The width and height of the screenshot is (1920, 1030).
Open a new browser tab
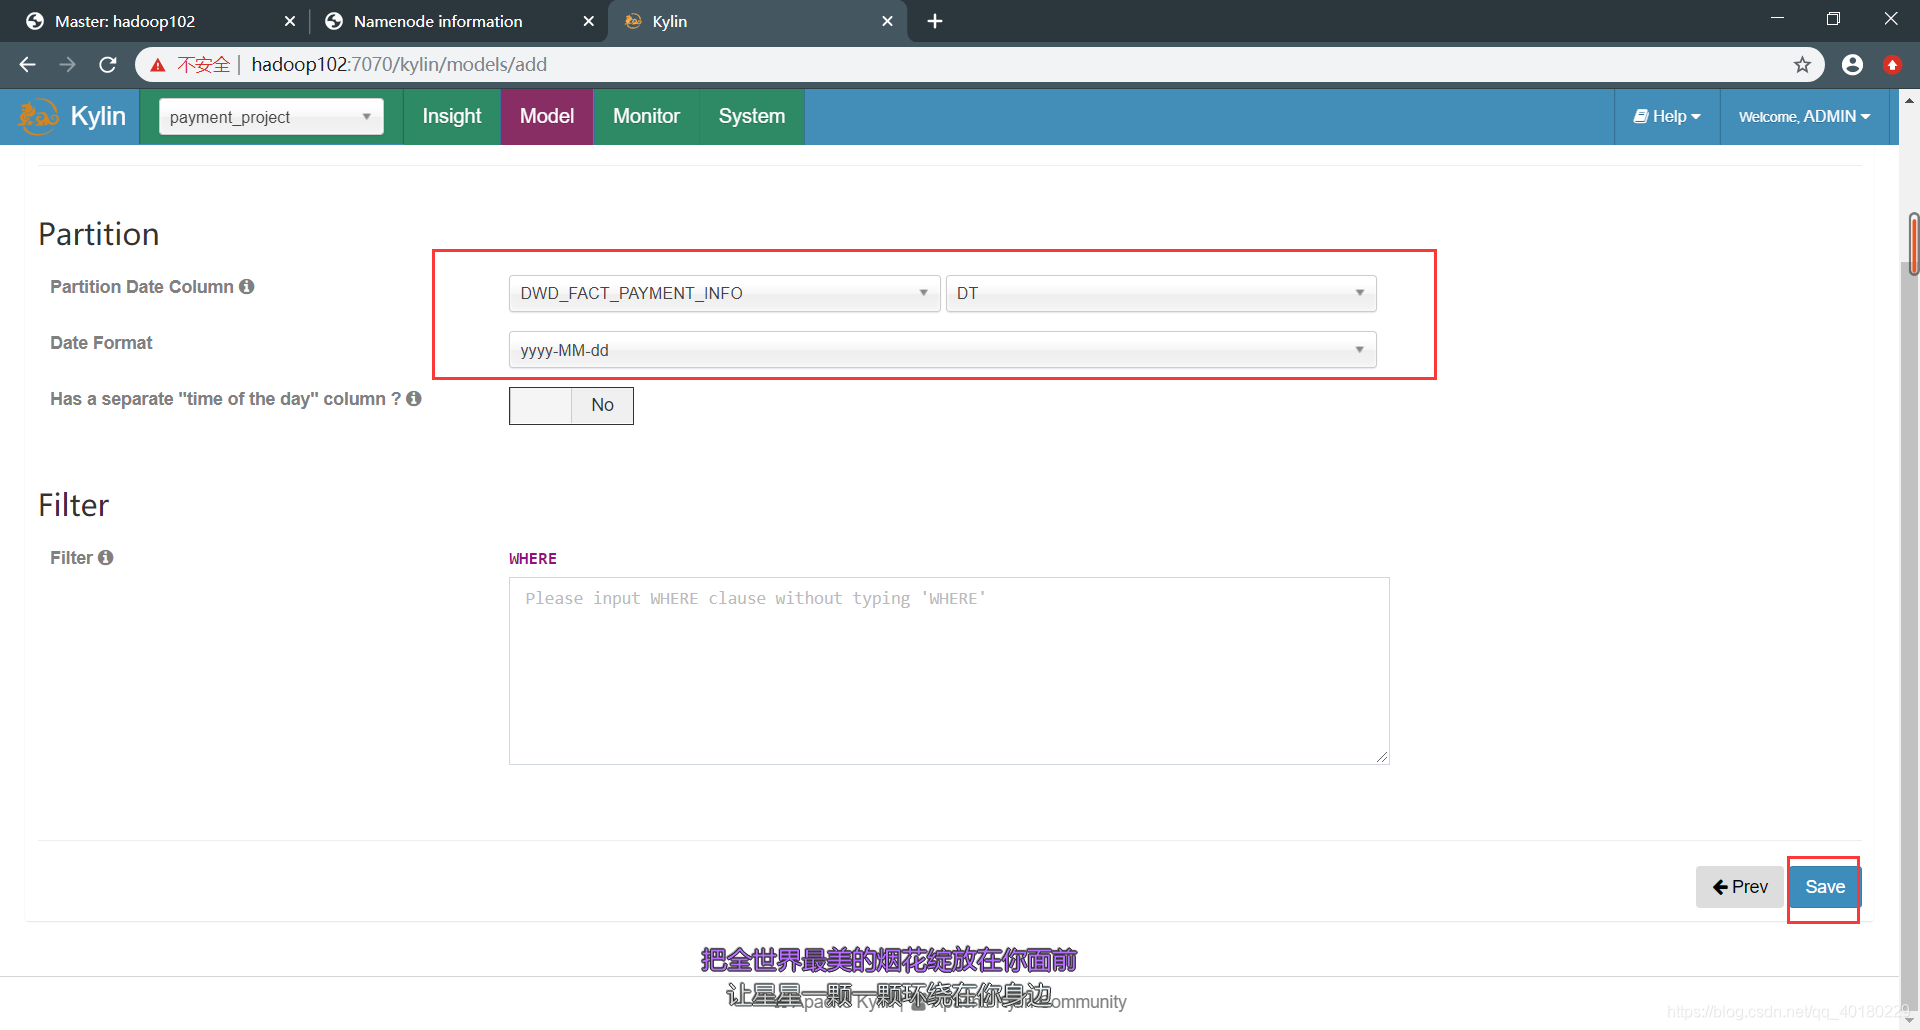[935, 21]
